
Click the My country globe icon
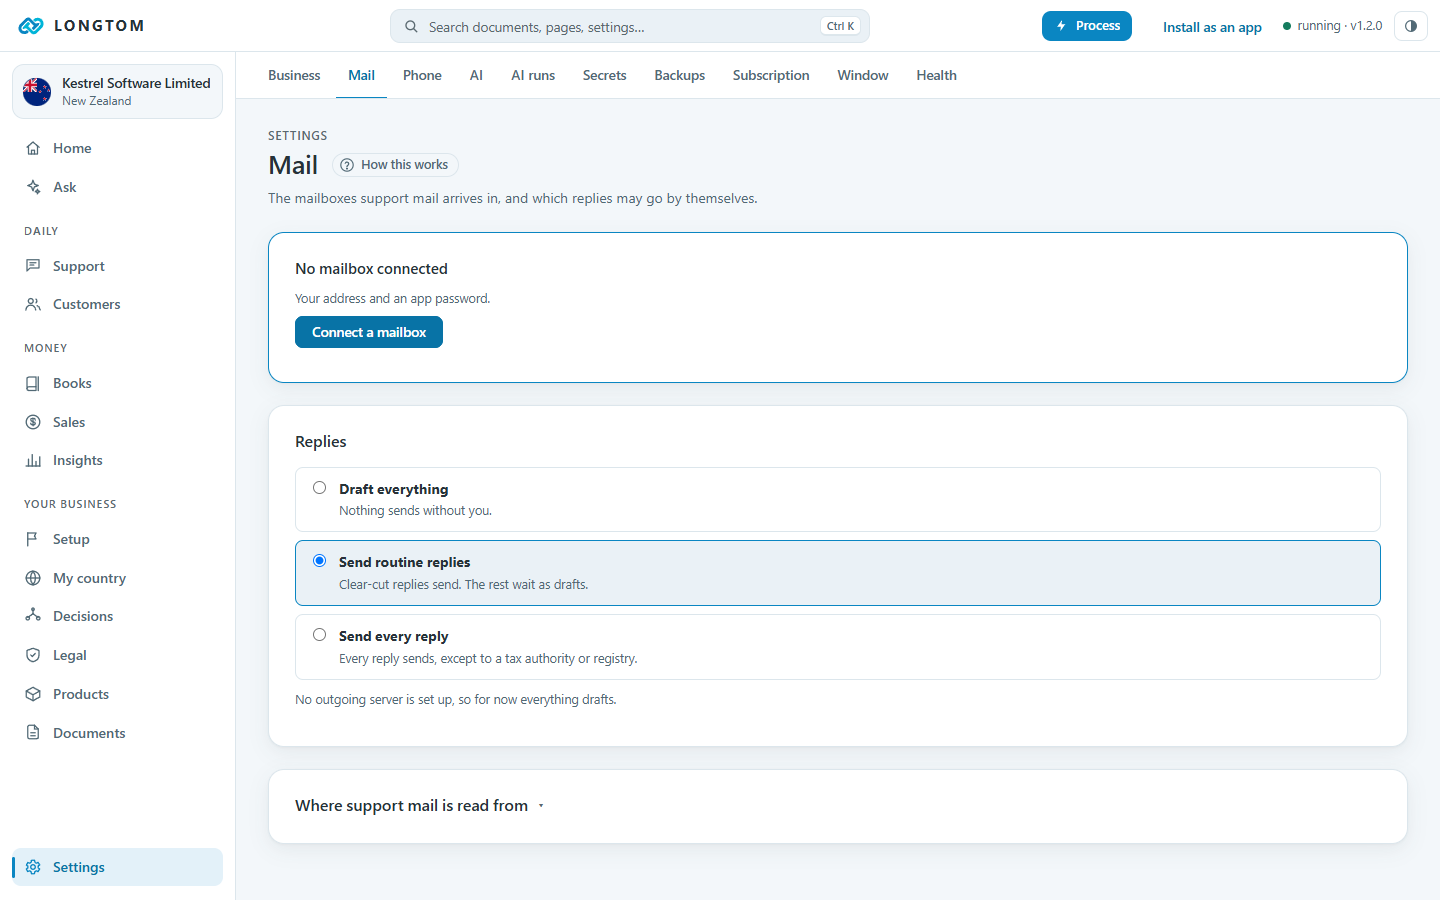click(33, 578)
